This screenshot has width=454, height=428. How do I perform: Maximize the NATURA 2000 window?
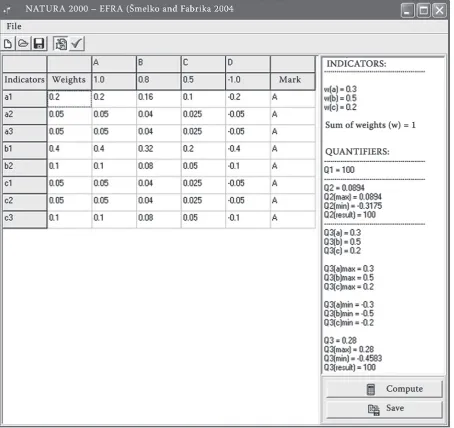point(424,10)
